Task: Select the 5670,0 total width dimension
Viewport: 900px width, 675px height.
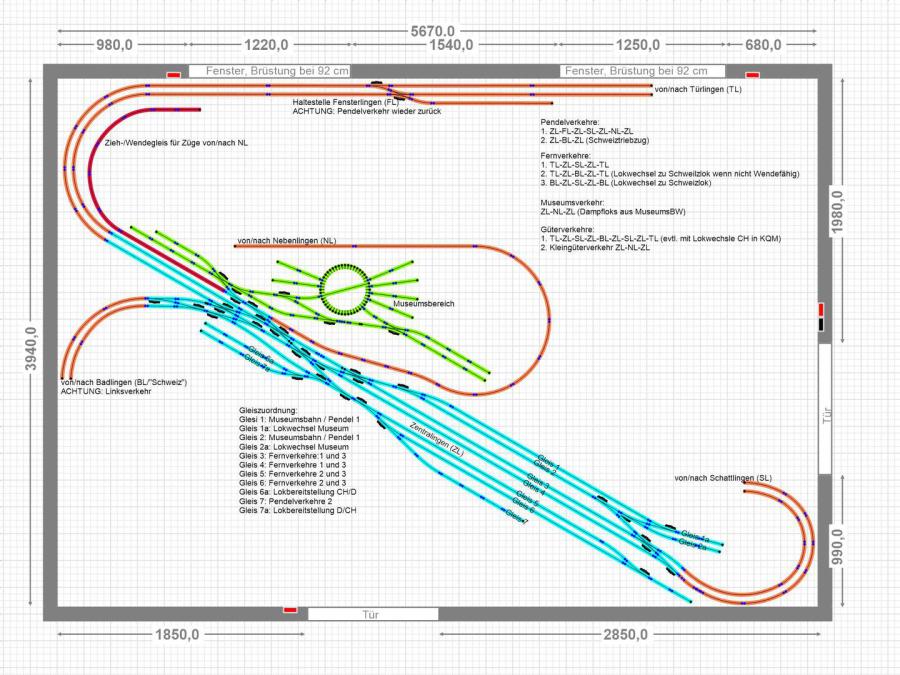Action: click(433, 31)
